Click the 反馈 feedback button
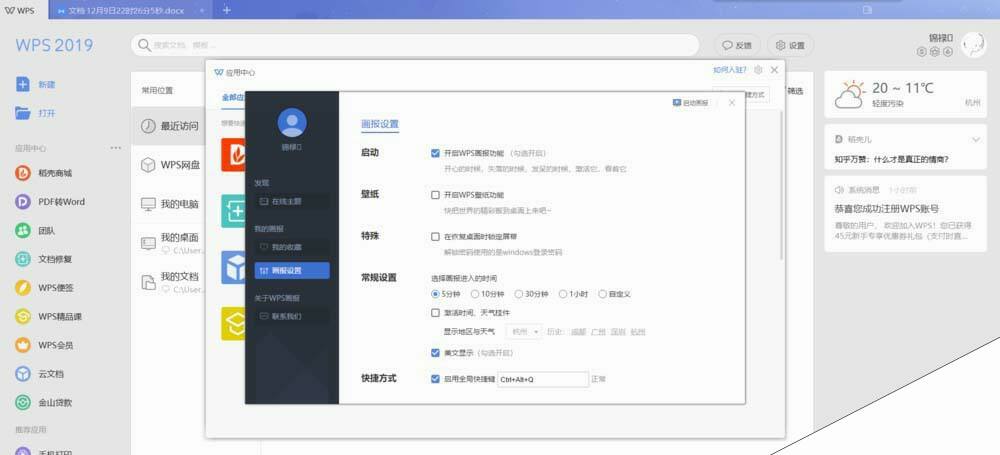1000x455 pixels. click(737, 45)
